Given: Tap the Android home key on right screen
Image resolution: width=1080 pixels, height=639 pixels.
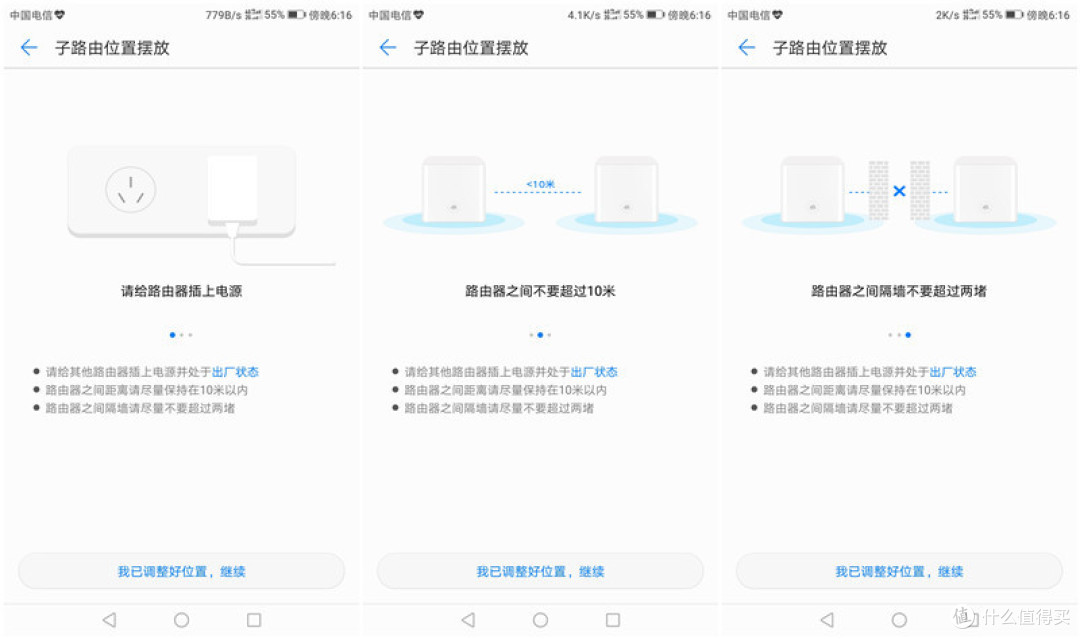Looking at the screenshot, I should point(900,620).
